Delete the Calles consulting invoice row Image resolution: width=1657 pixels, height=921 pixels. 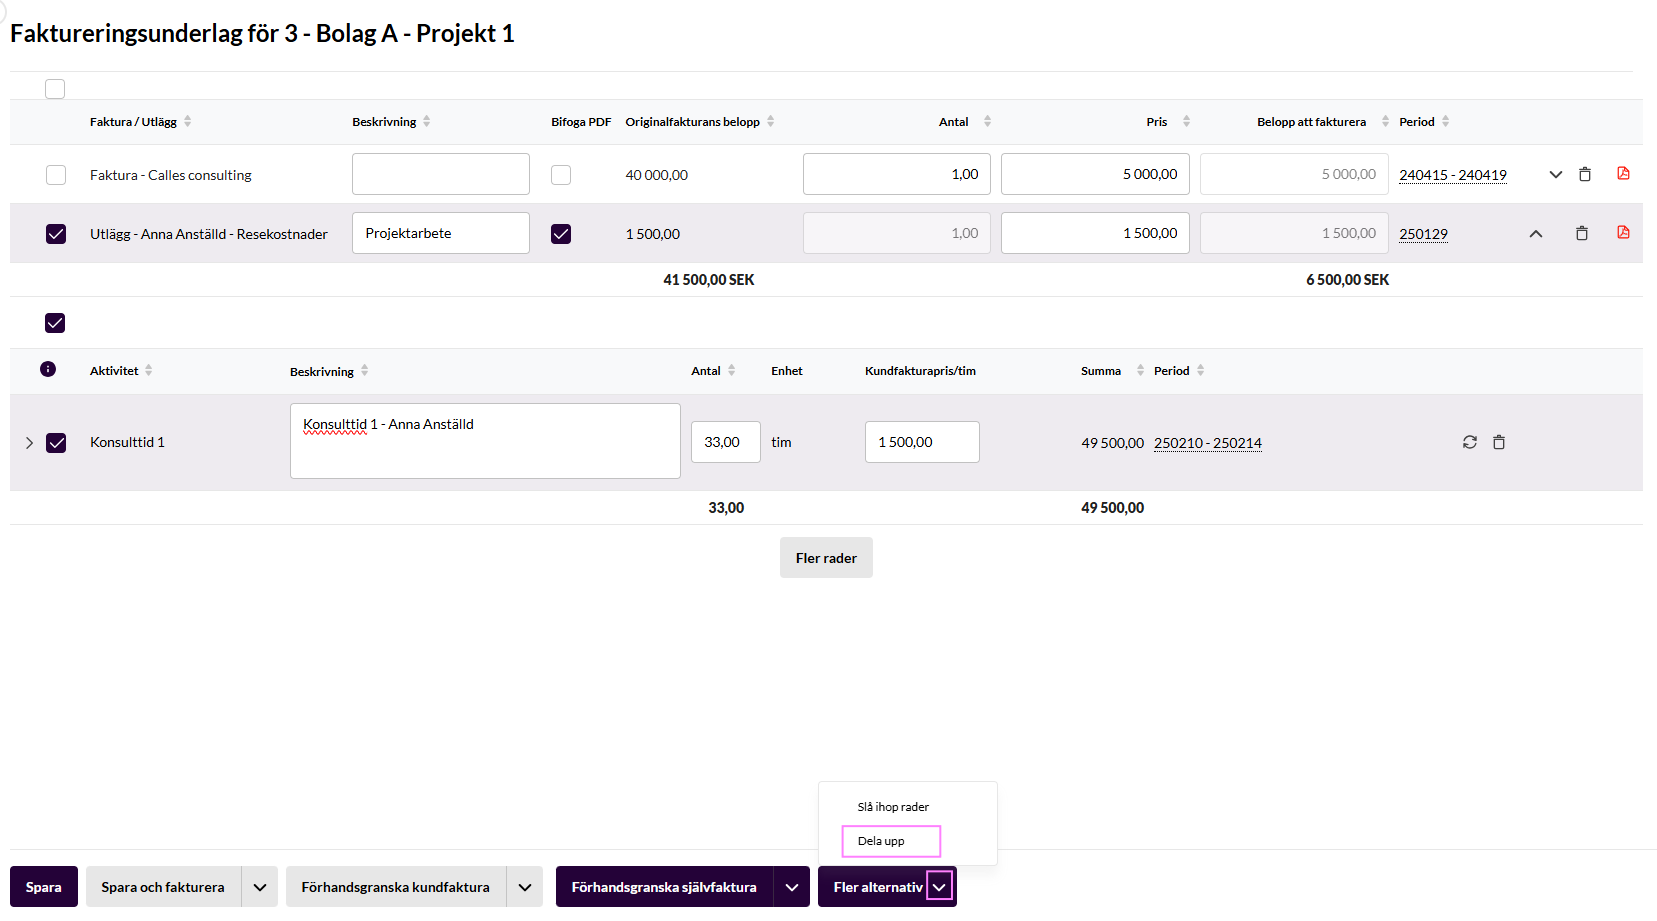click(1585, 174)
